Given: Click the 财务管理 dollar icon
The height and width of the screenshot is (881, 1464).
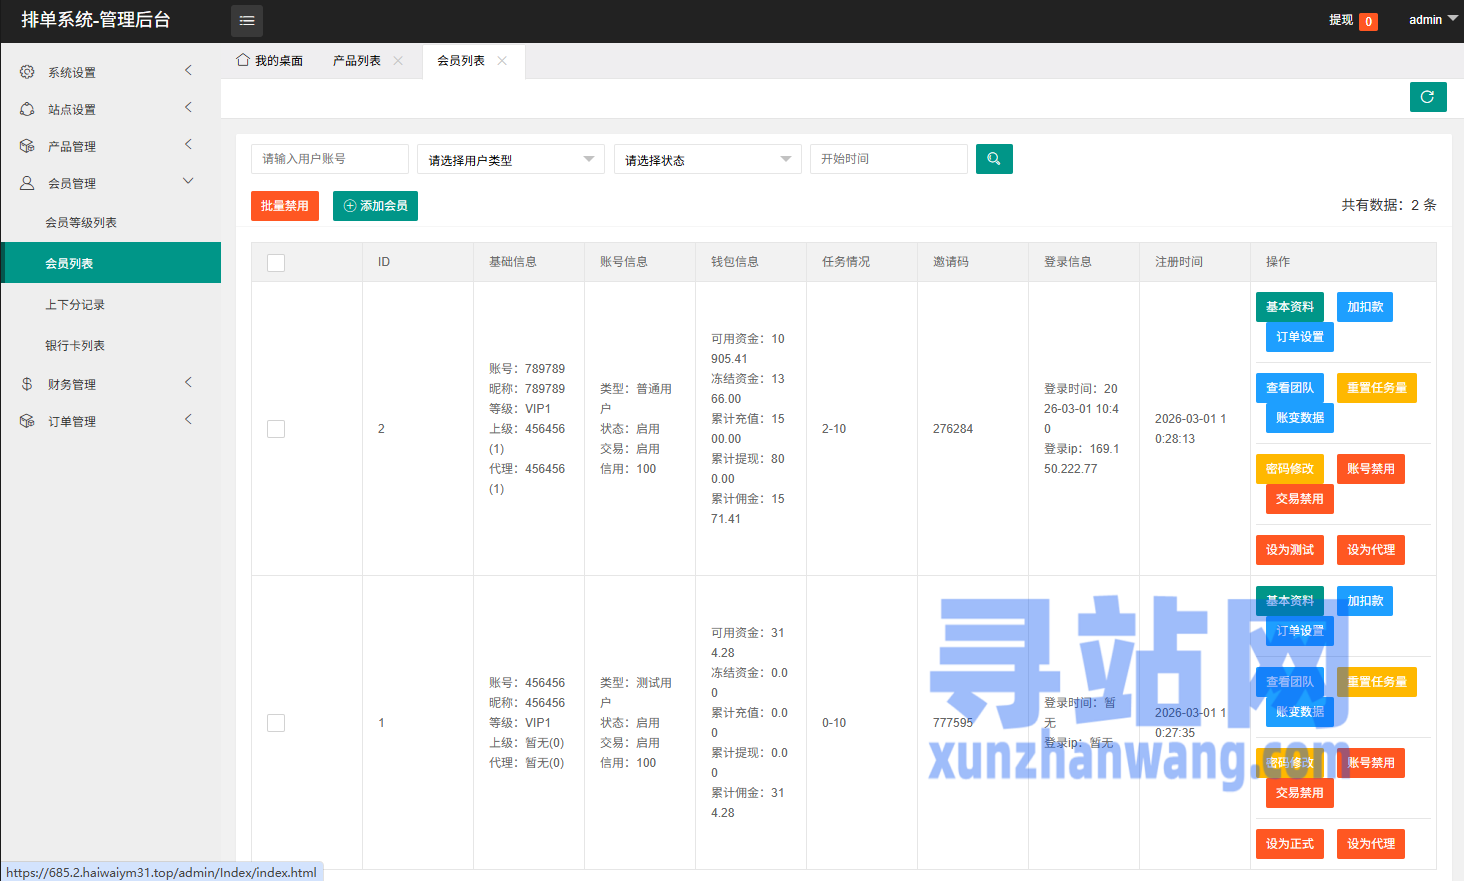Looking at the screenshot, I should (27, 384).
